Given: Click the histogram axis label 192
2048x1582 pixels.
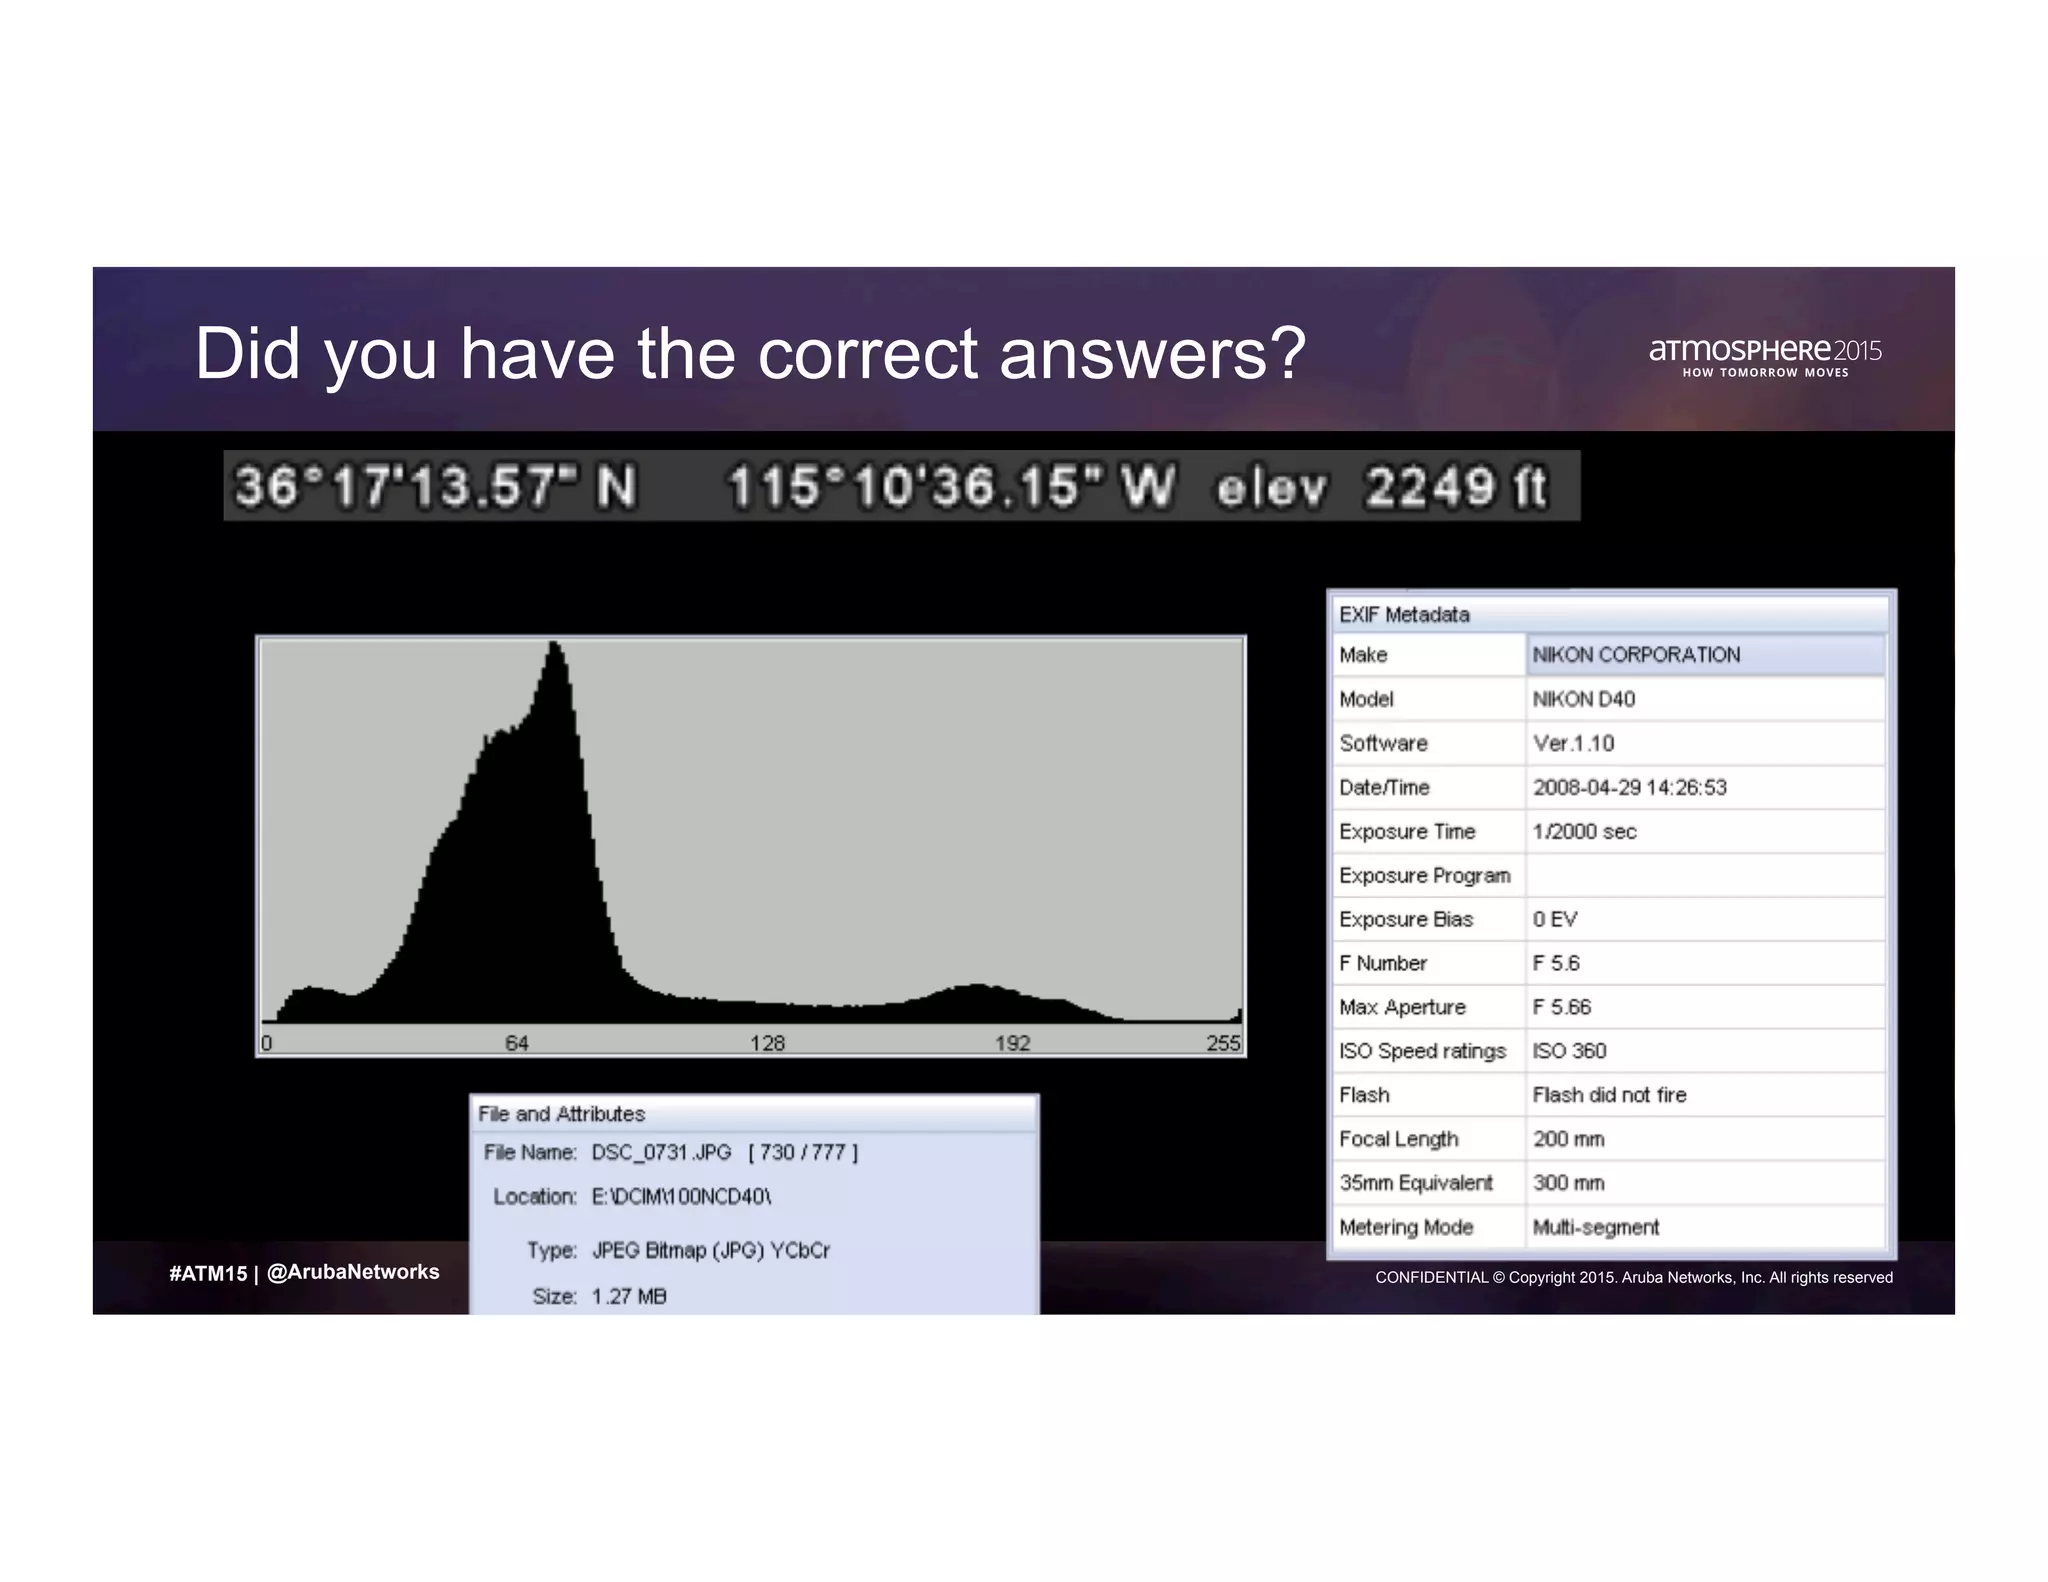Looking at the screenshot, I should (x=1012, y=1043).
